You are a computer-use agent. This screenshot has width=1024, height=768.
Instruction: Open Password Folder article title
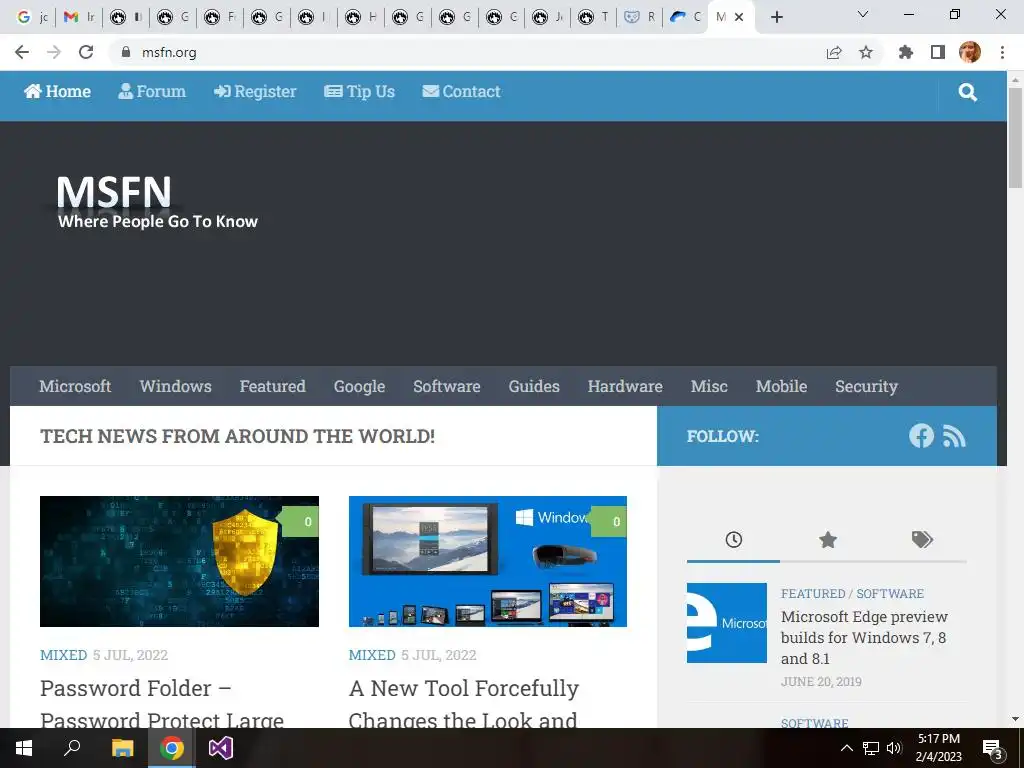(162, 704)
